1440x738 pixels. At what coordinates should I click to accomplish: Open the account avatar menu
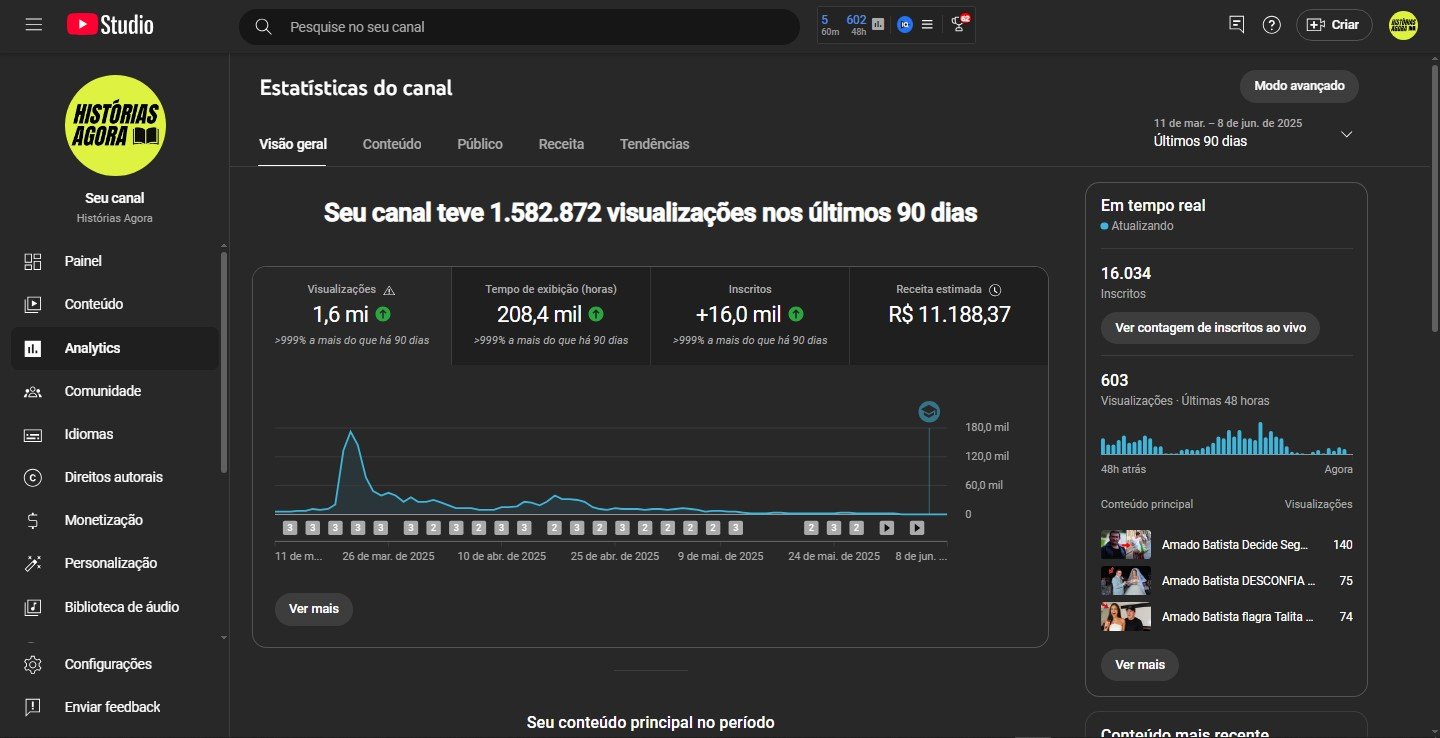point(1403,25)
